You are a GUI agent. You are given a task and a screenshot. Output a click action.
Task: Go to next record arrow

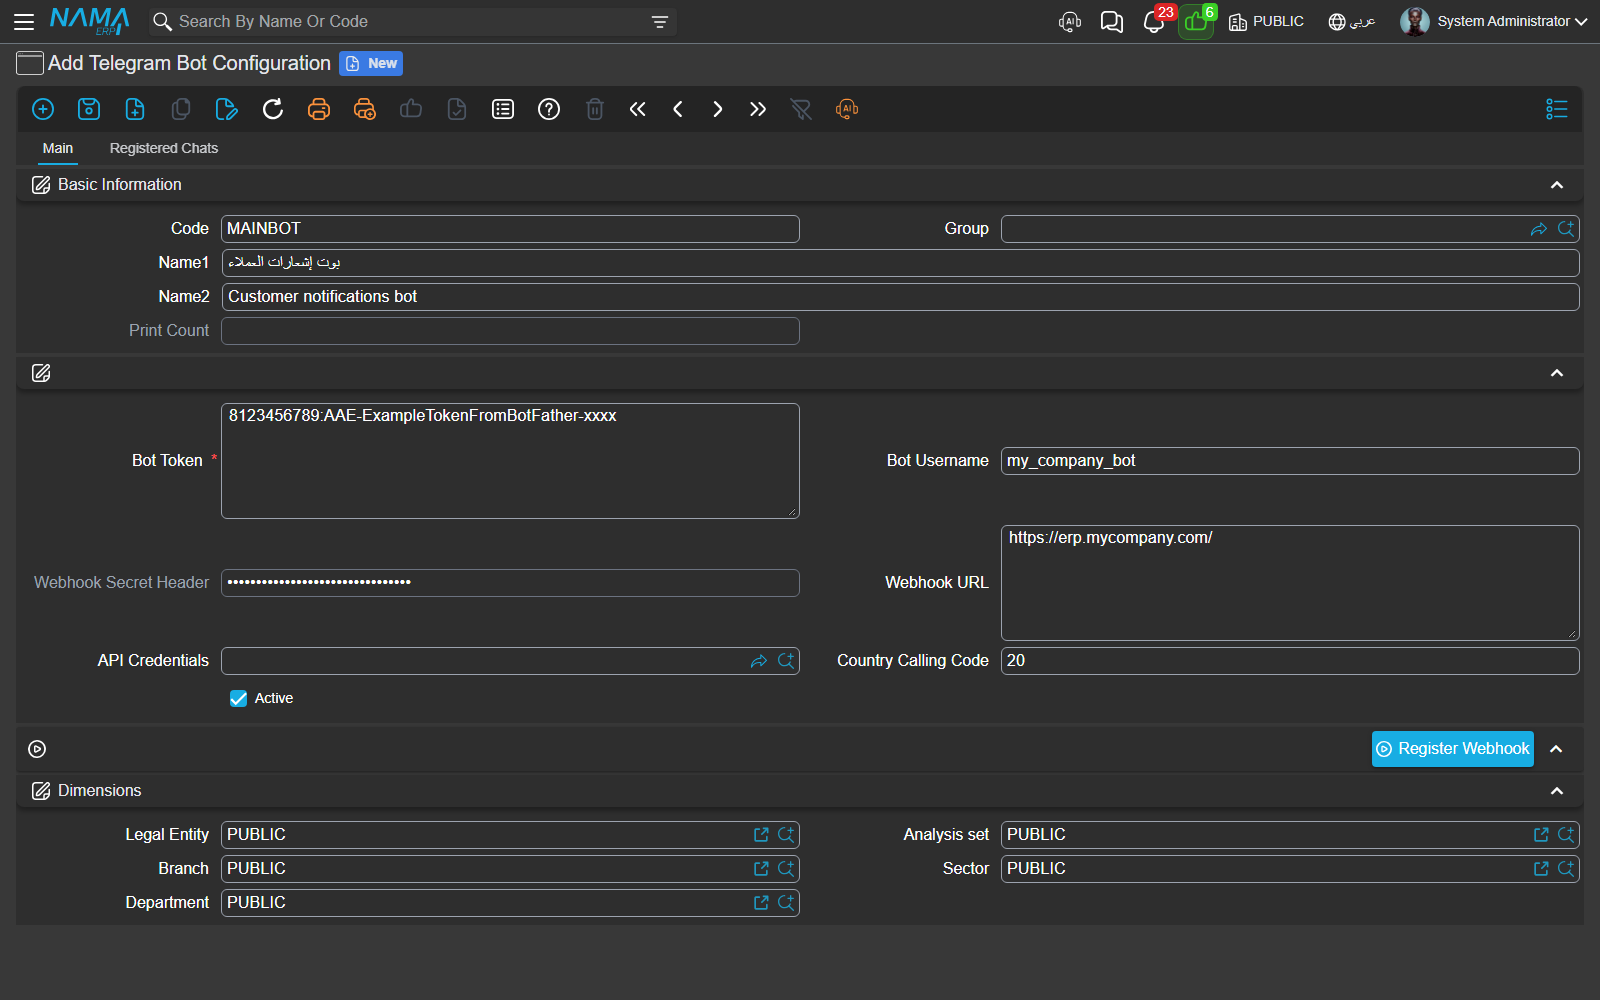[718, 109]
